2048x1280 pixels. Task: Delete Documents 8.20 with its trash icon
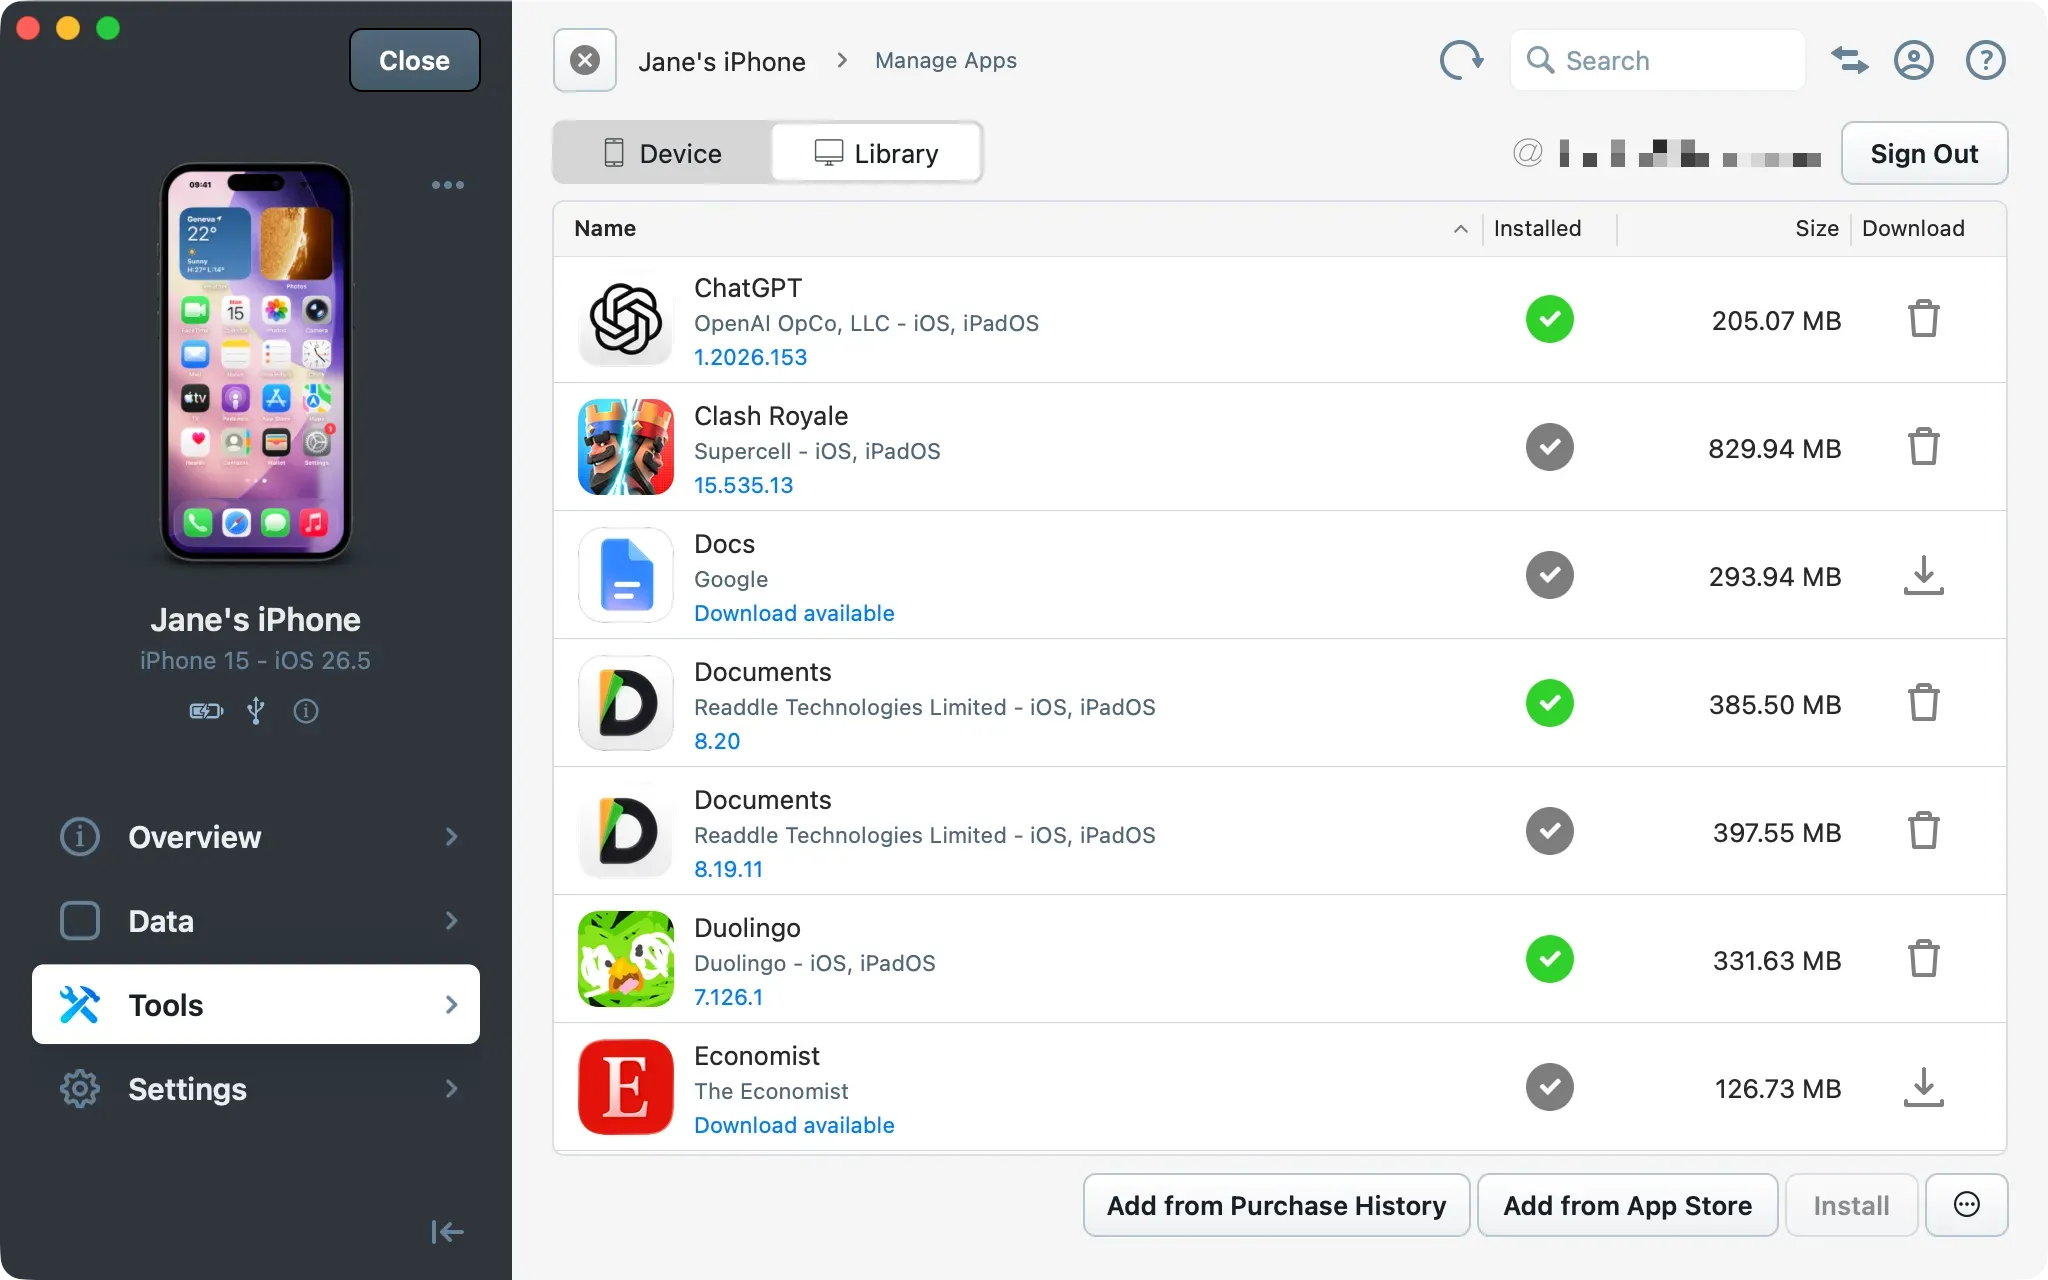click(x=1923, y=703)
